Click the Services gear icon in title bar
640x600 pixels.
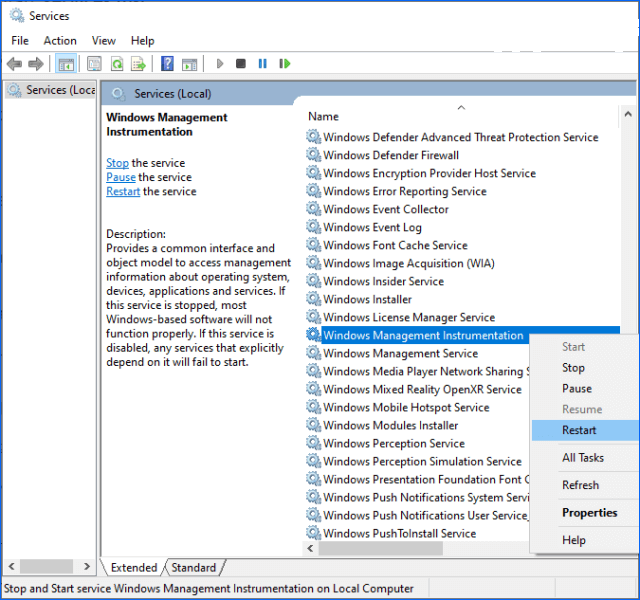coord(17,16)
